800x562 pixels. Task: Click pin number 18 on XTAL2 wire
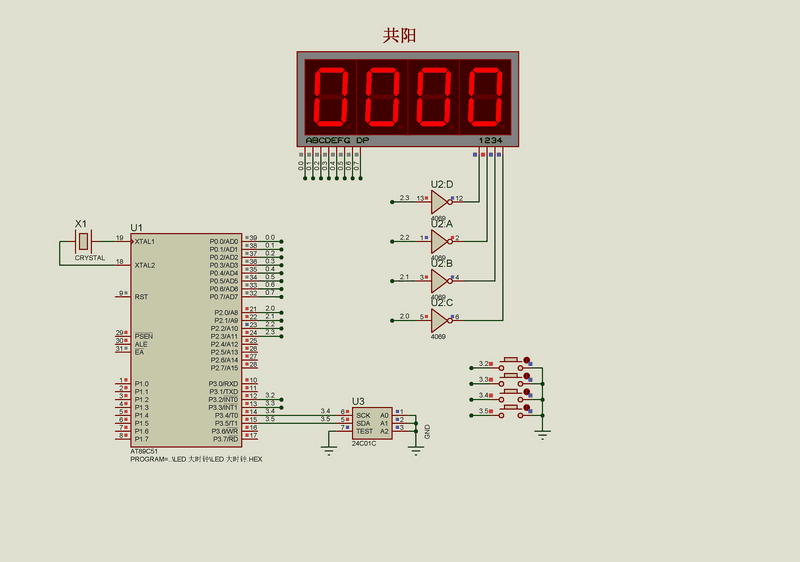119,262
